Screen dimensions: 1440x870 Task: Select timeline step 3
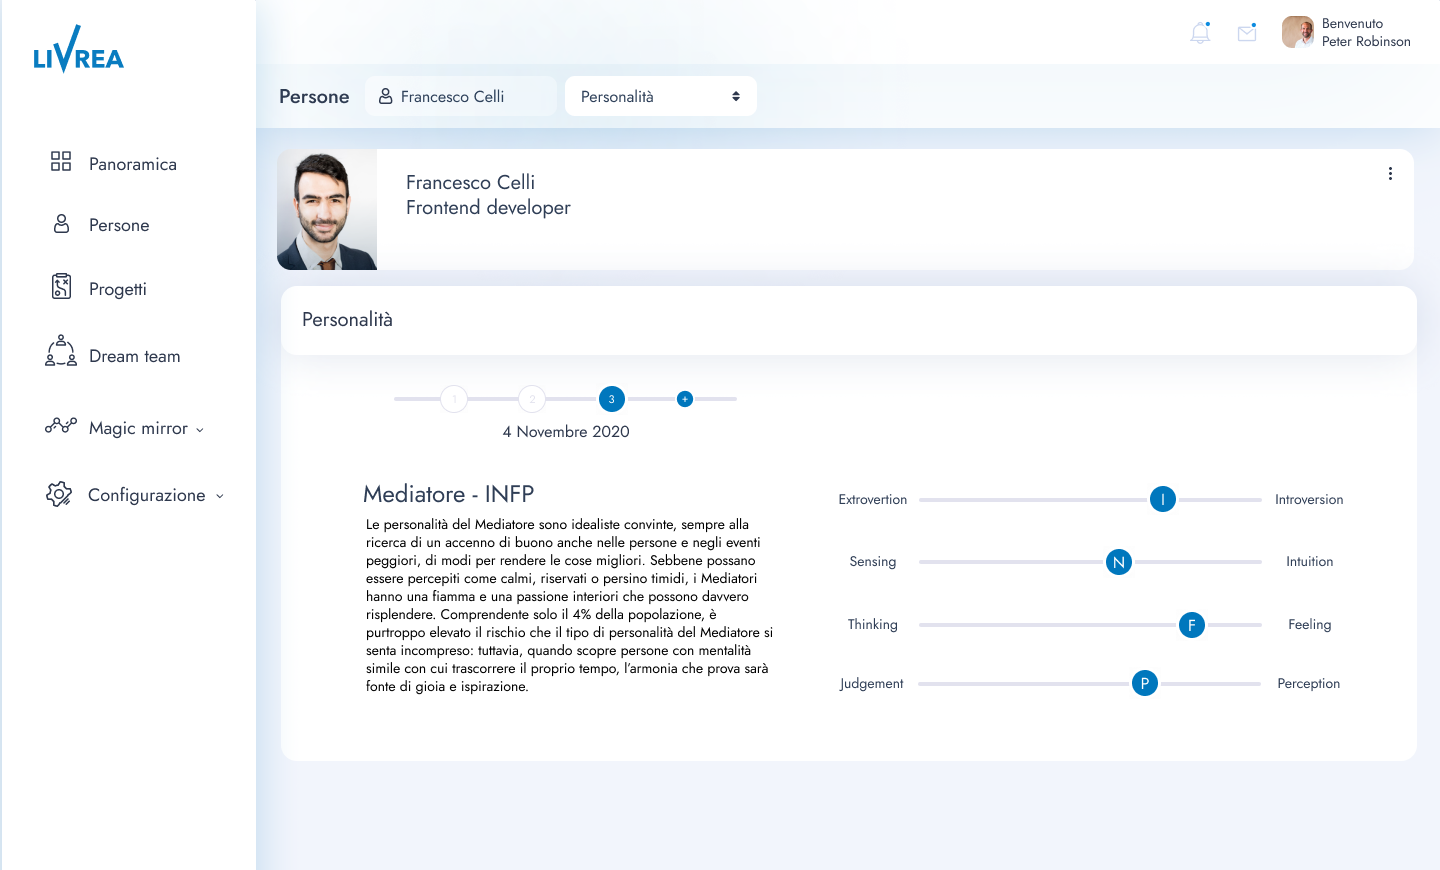[x=612, y=399]
